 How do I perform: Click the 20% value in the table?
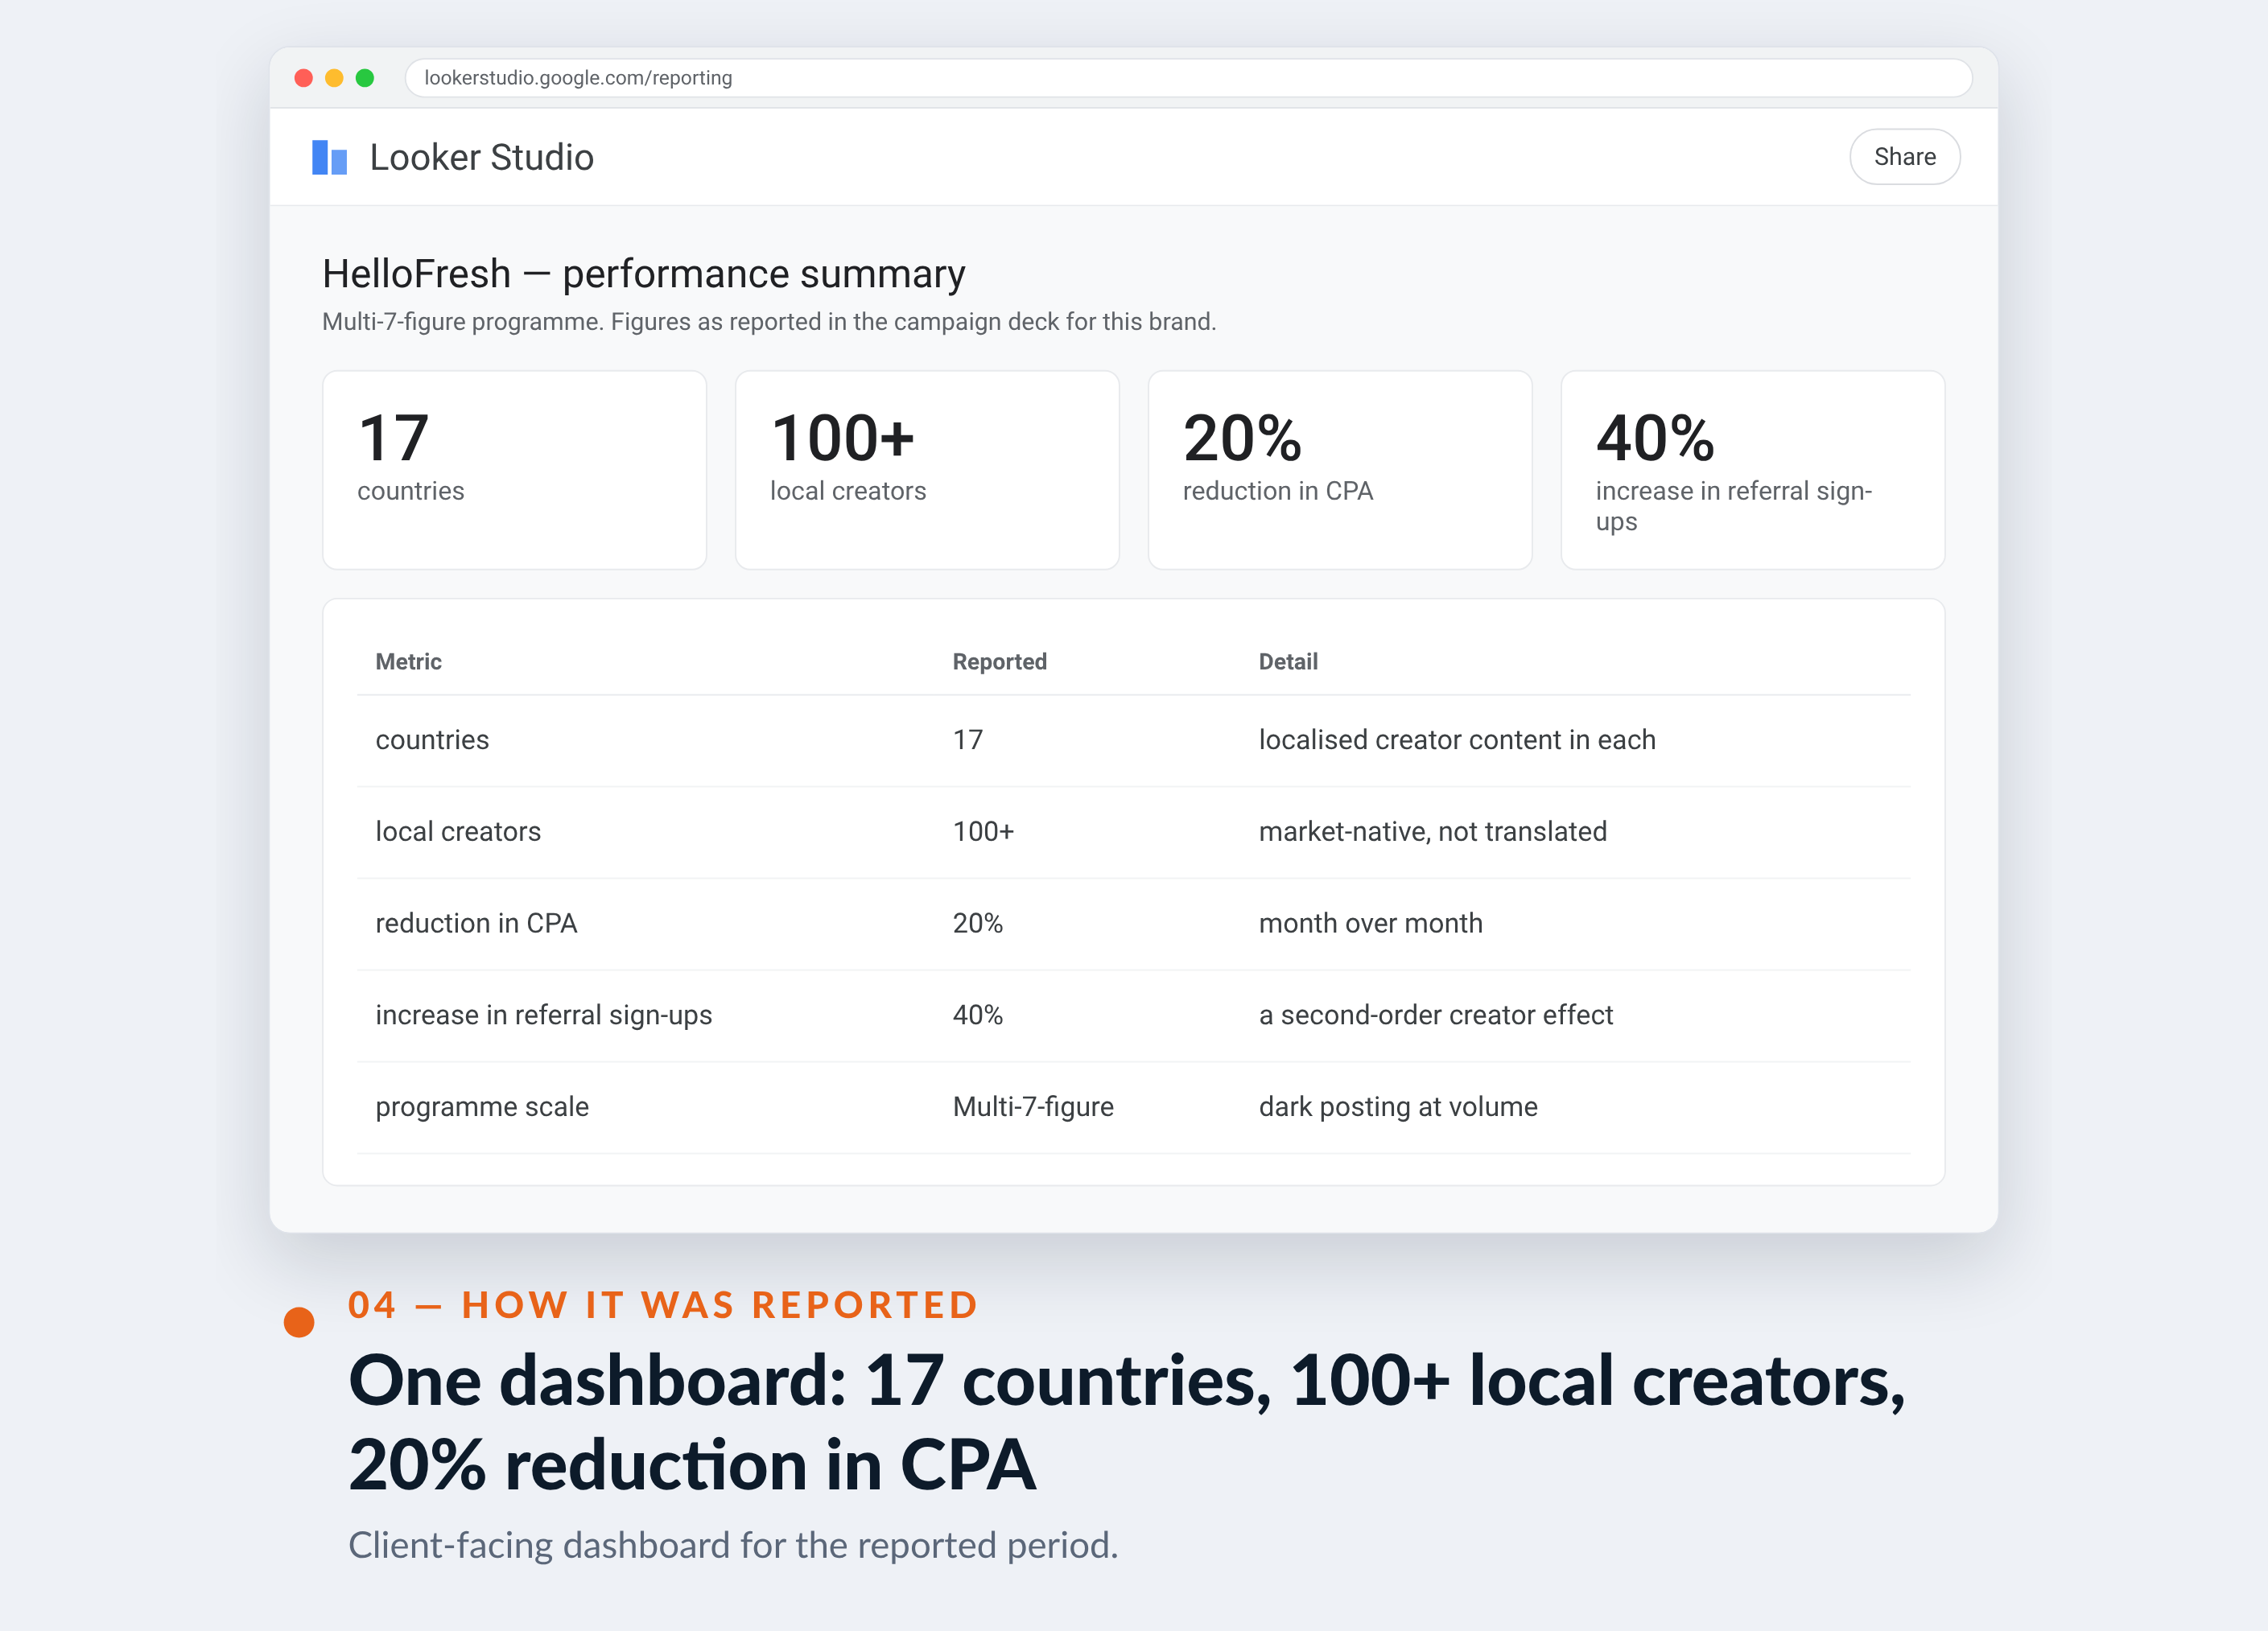[x=978, y=923]
